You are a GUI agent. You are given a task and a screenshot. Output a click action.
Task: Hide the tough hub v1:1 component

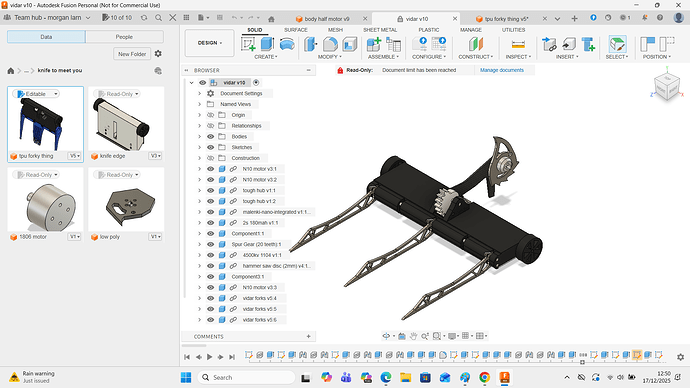210,190
